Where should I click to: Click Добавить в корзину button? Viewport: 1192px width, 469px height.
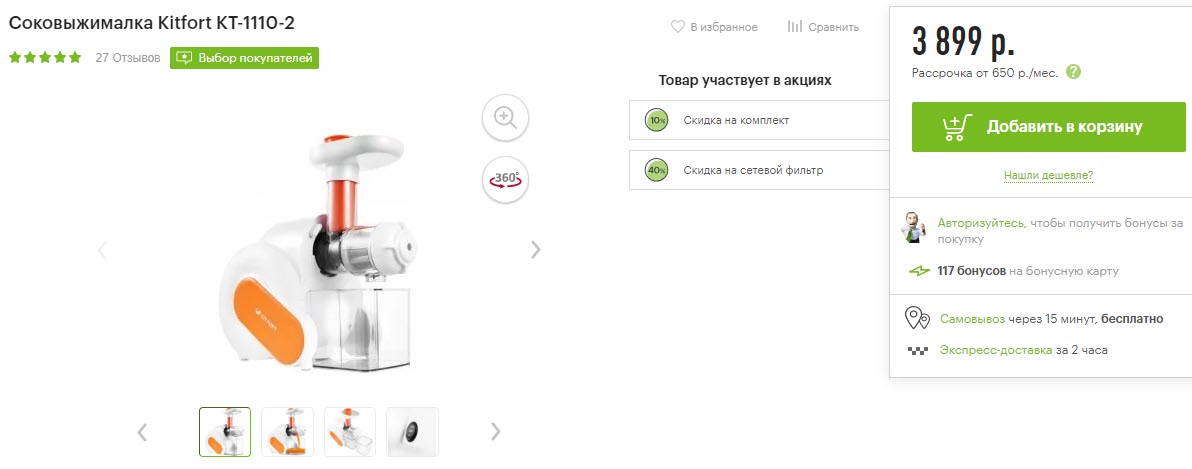tap(1048, 127)
